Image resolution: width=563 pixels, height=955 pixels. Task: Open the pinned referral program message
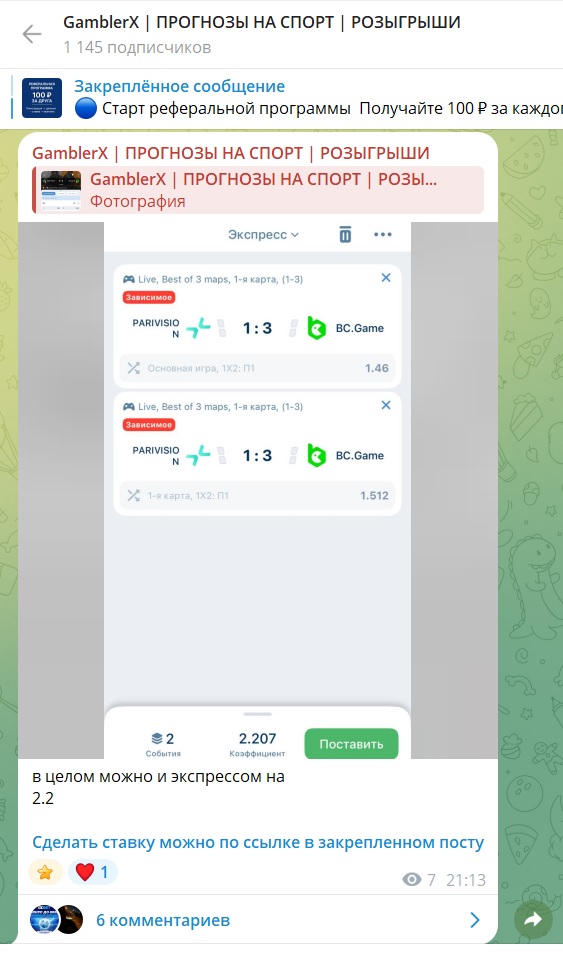coord(317,97)
